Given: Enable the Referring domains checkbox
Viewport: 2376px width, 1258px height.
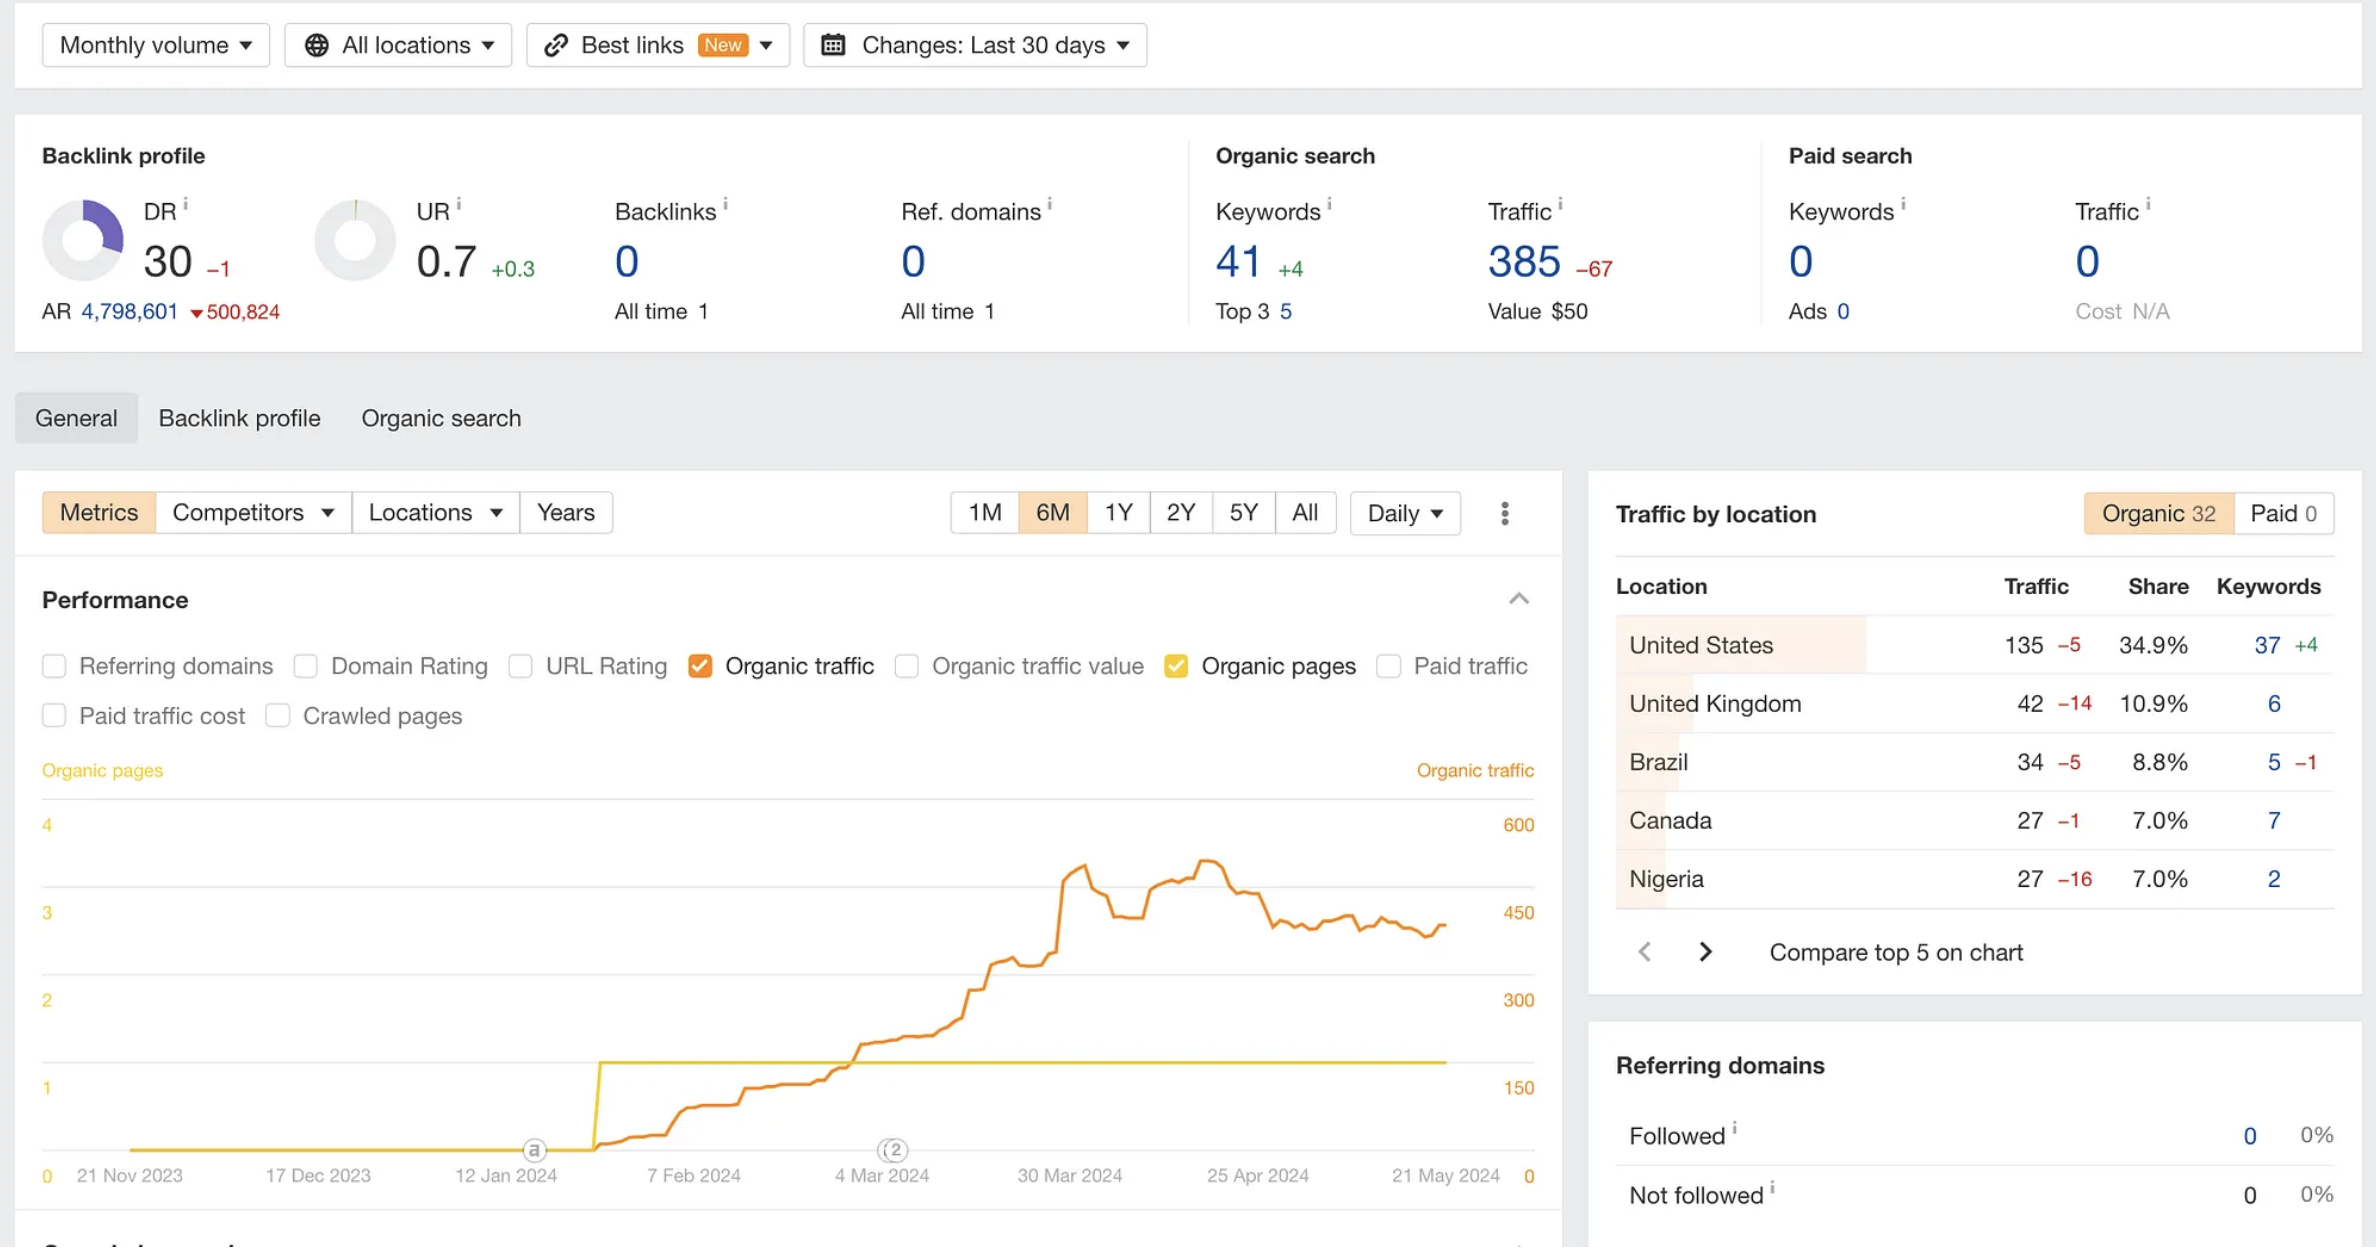Looking at the screenshot, I should 54,666.
